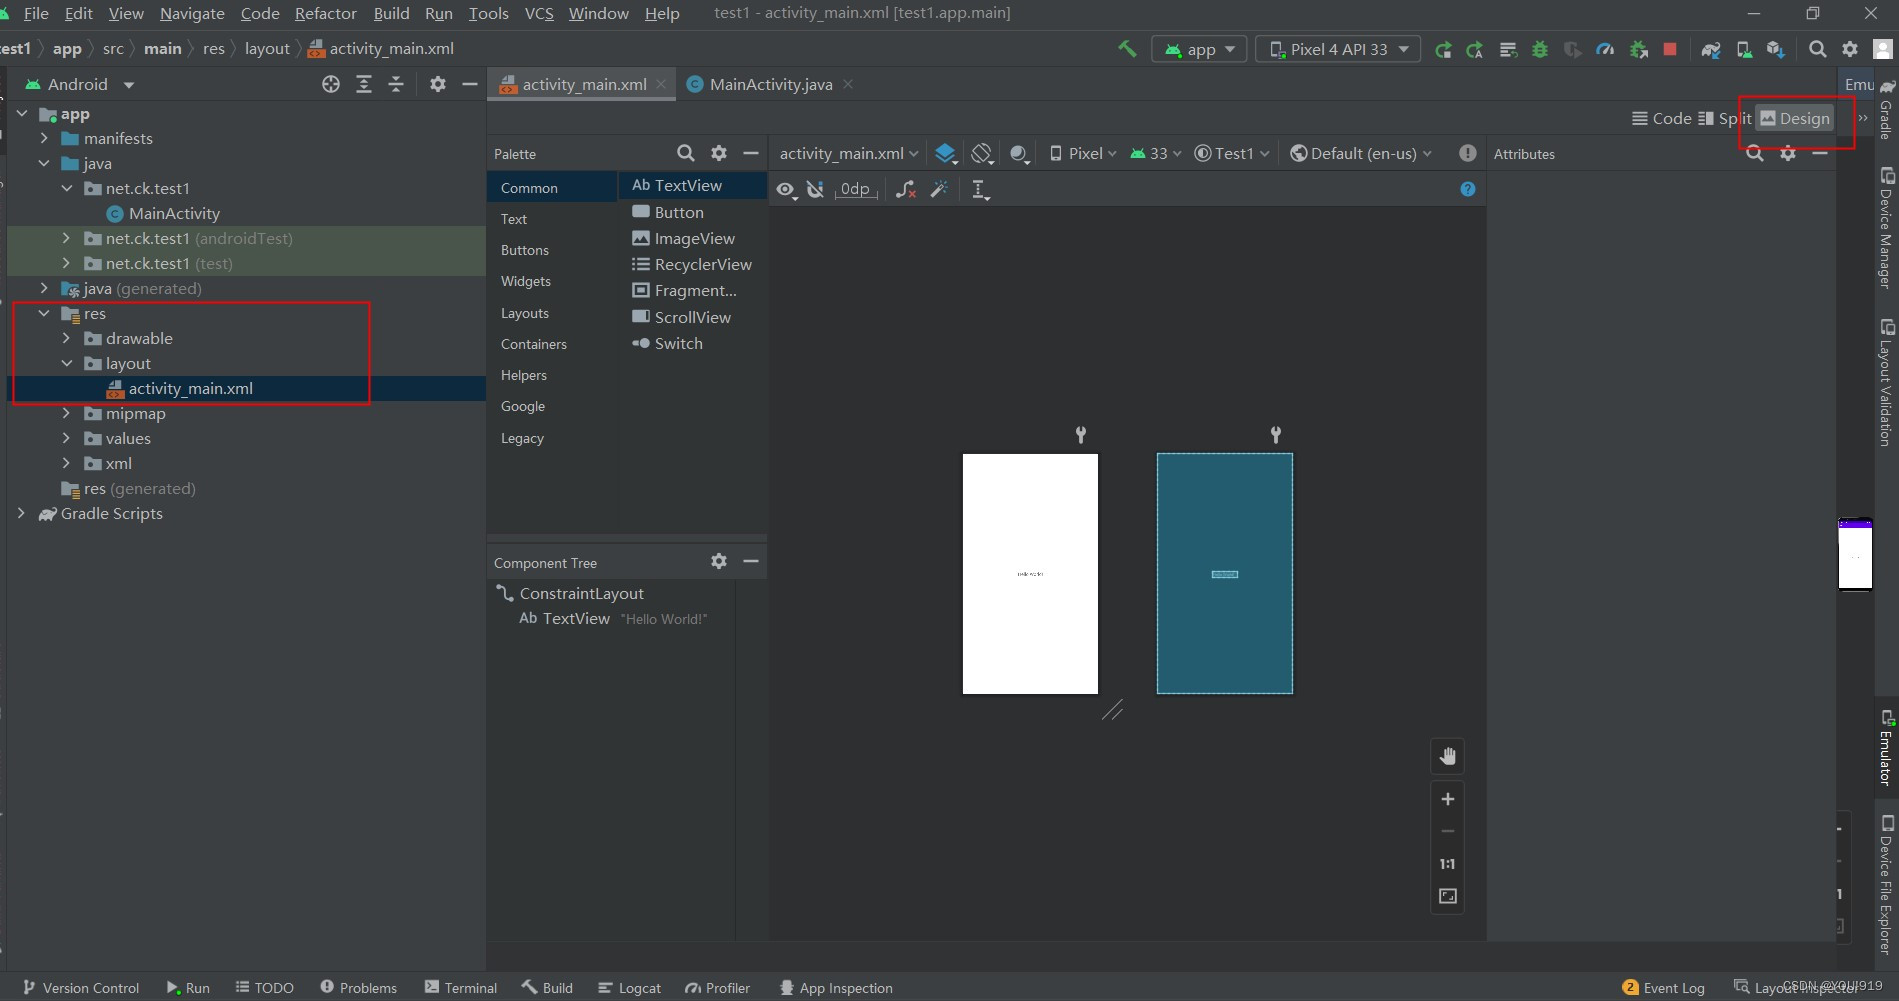Switch to Design view mode

point(1795,118)
